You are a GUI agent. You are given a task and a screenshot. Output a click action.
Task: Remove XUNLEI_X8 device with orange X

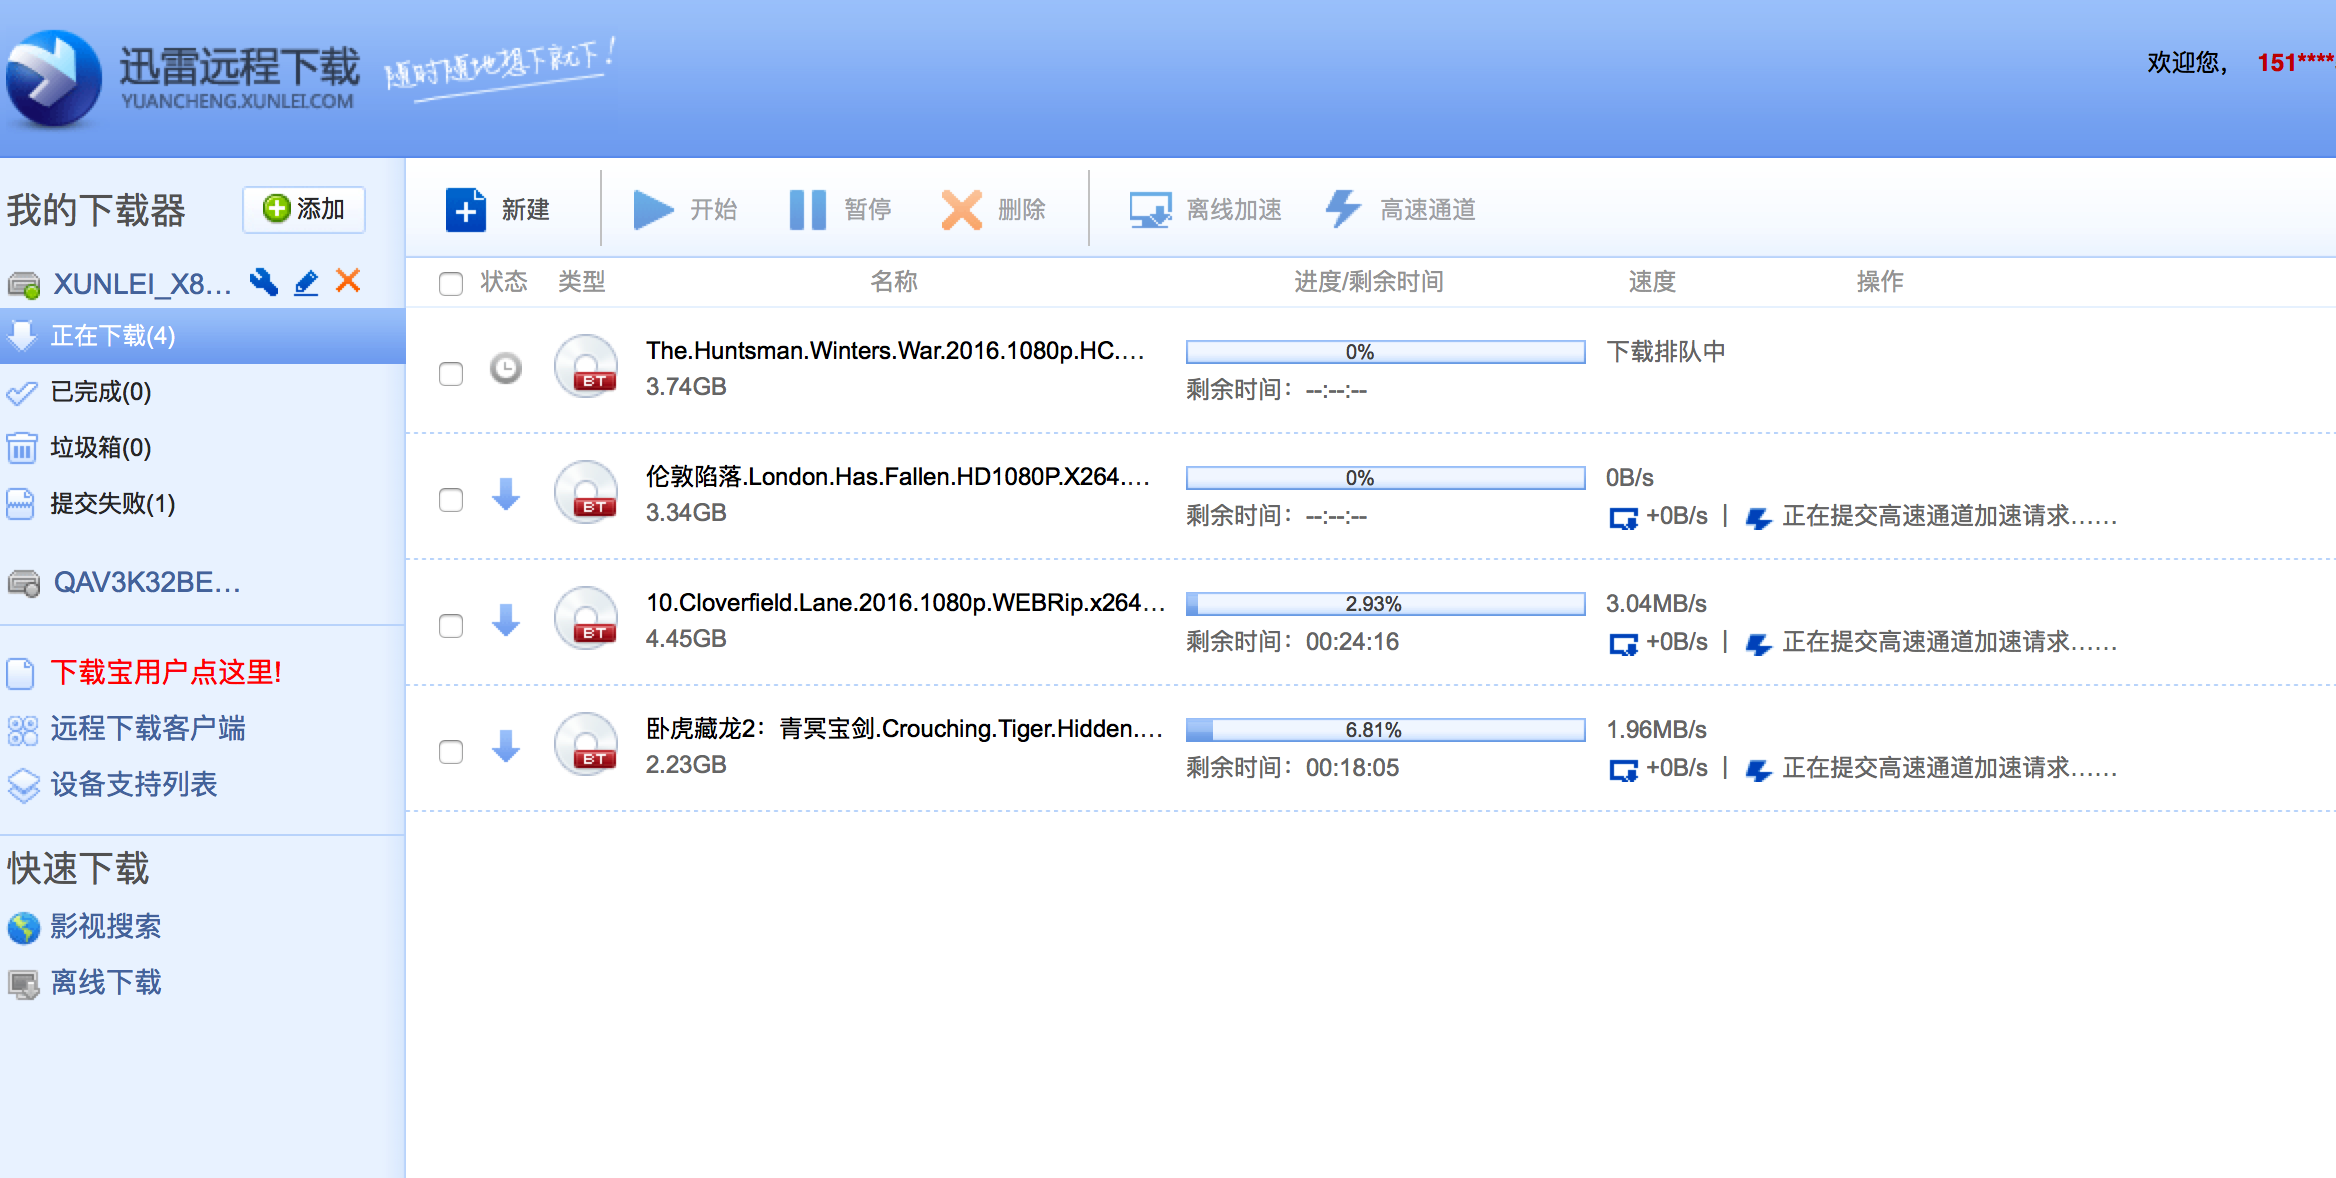348,281
